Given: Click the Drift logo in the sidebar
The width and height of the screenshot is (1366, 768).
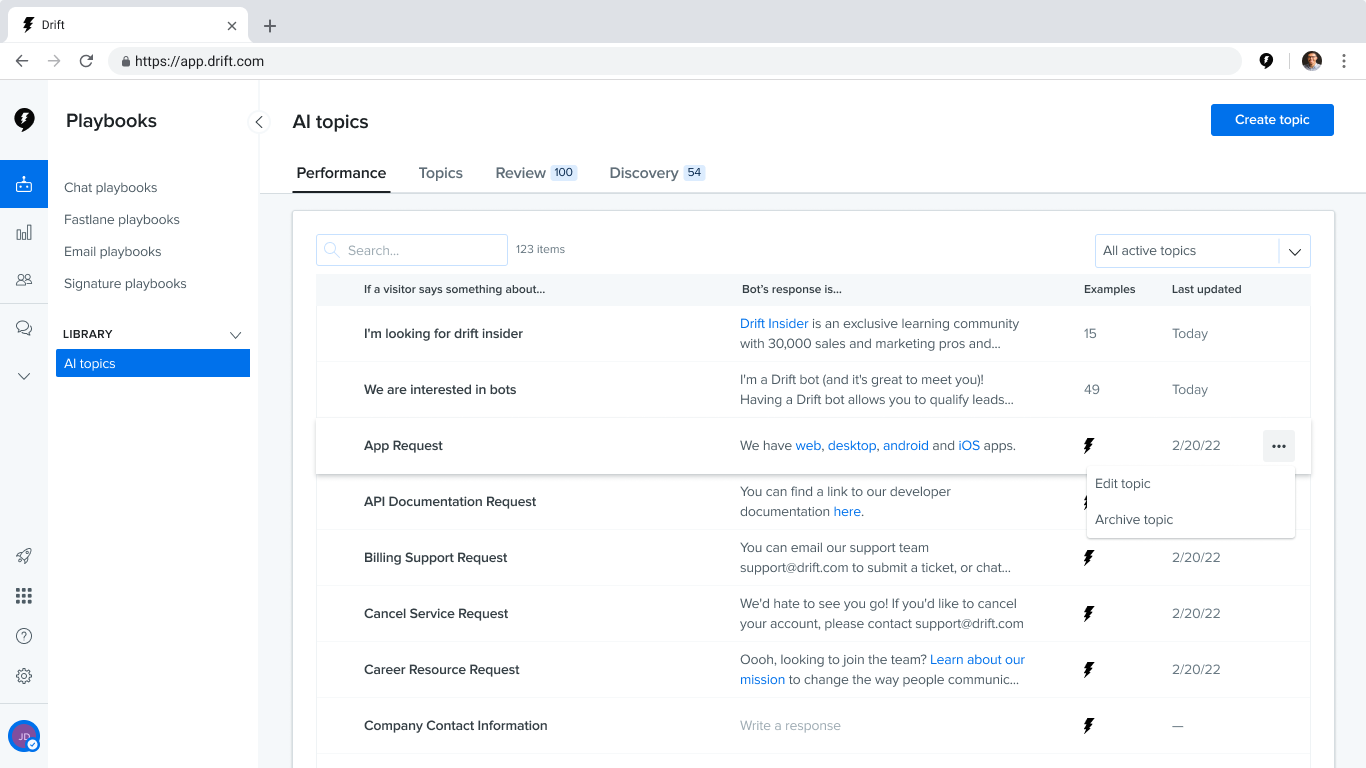Looking at the screenshot, I should point(24,120).
